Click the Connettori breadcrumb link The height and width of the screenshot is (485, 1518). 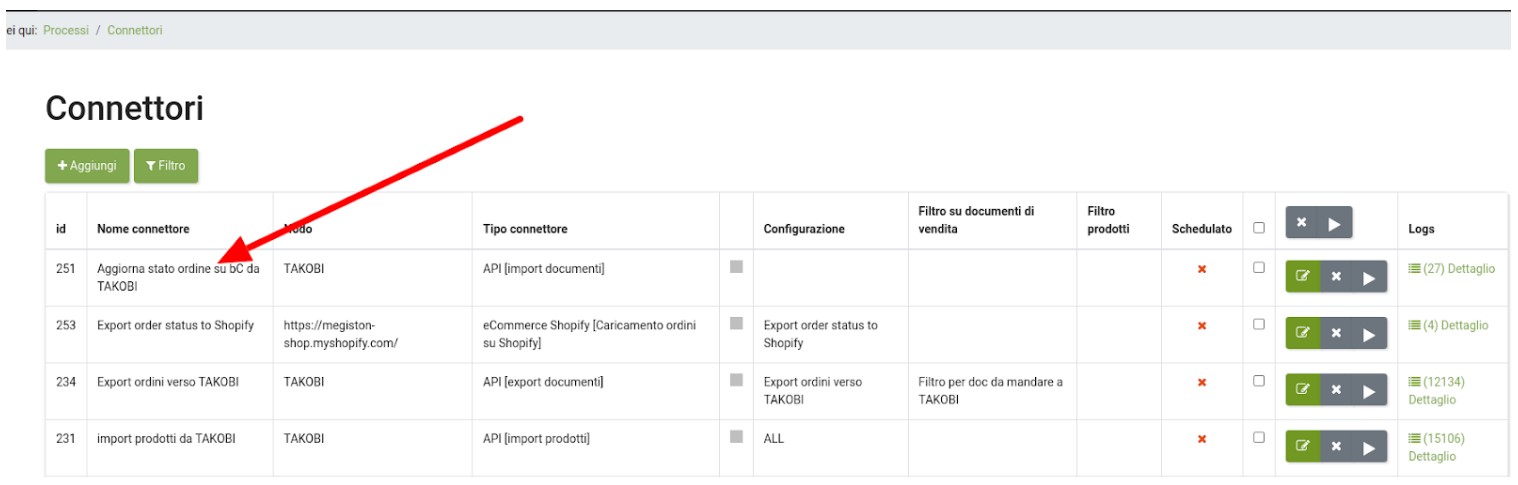coord(135,30)
